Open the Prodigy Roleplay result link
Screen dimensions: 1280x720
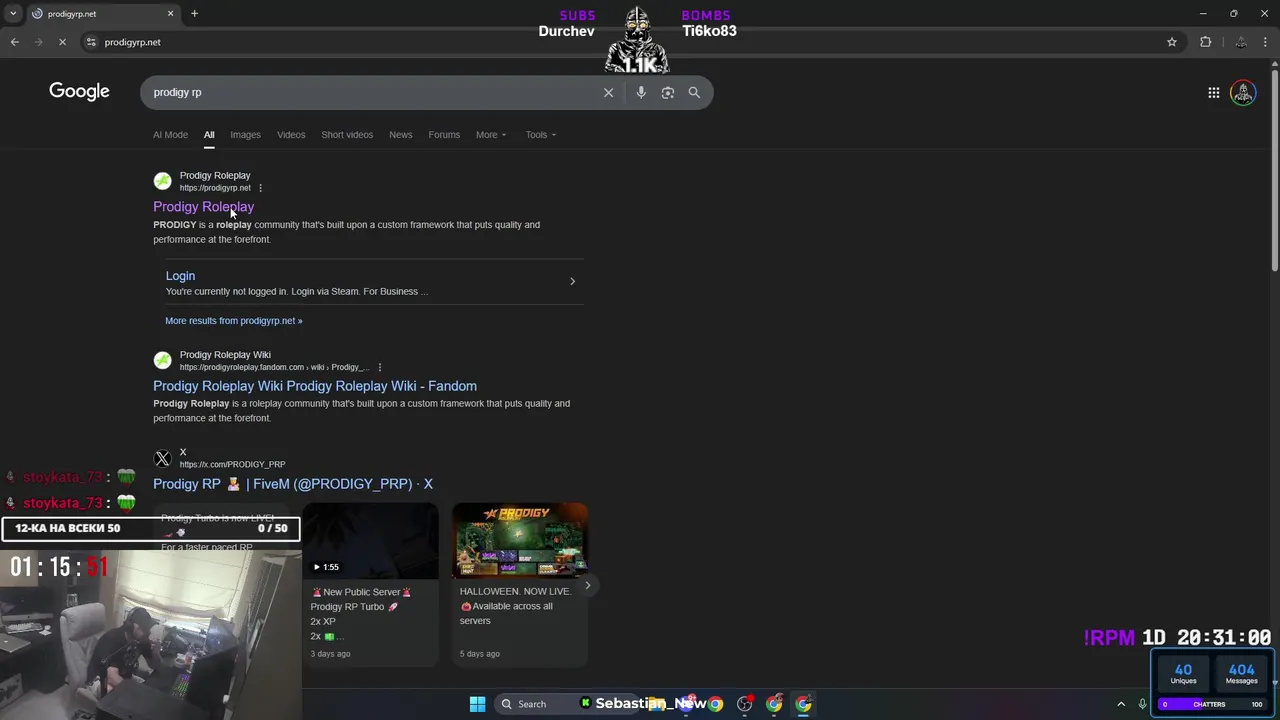tap(203, 207)
